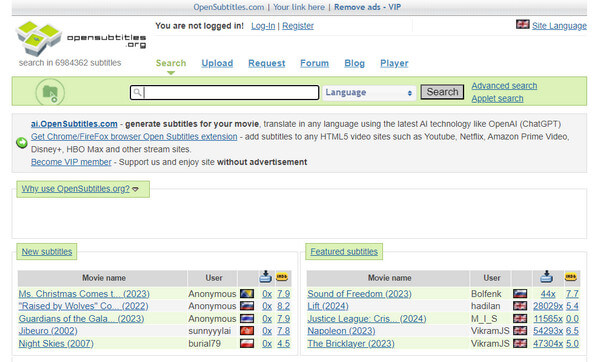The image size is (600, 362).
Task: Click flag icon in Sound of Freedom row
Action: click(x=520, y=294)
